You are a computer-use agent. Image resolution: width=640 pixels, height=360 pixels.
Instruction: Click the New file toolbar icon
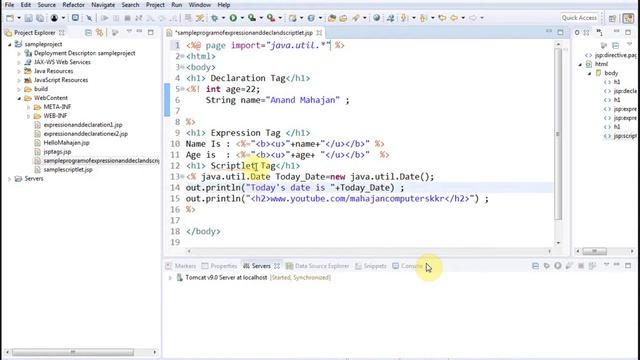click(x=10, y=18)
